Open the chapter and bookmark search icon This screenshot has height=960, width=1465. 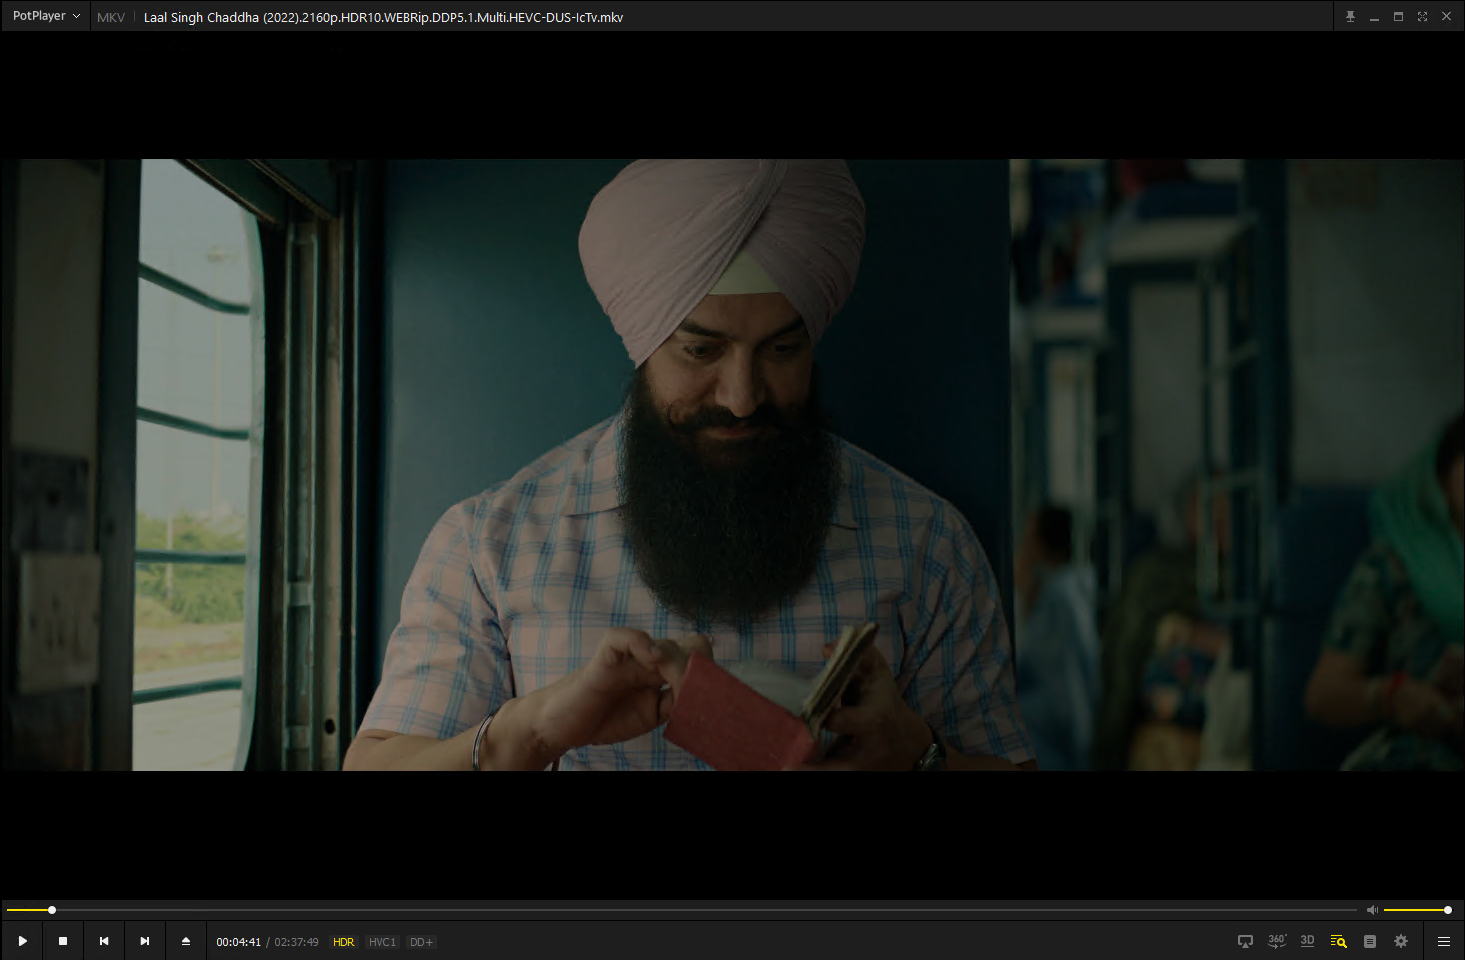(x=1339, y=941)
